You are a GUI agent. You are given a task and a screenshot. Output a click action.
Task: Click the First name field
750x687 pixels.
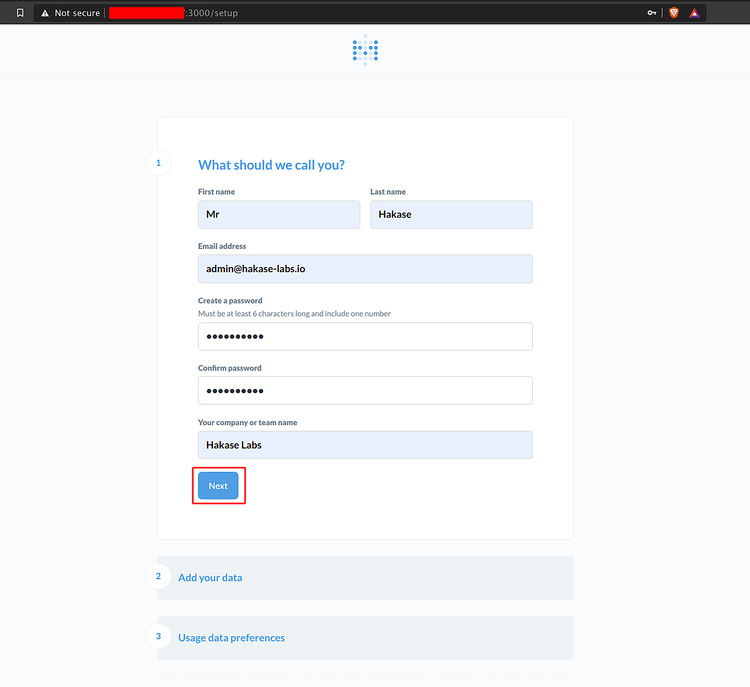point(279,215)
